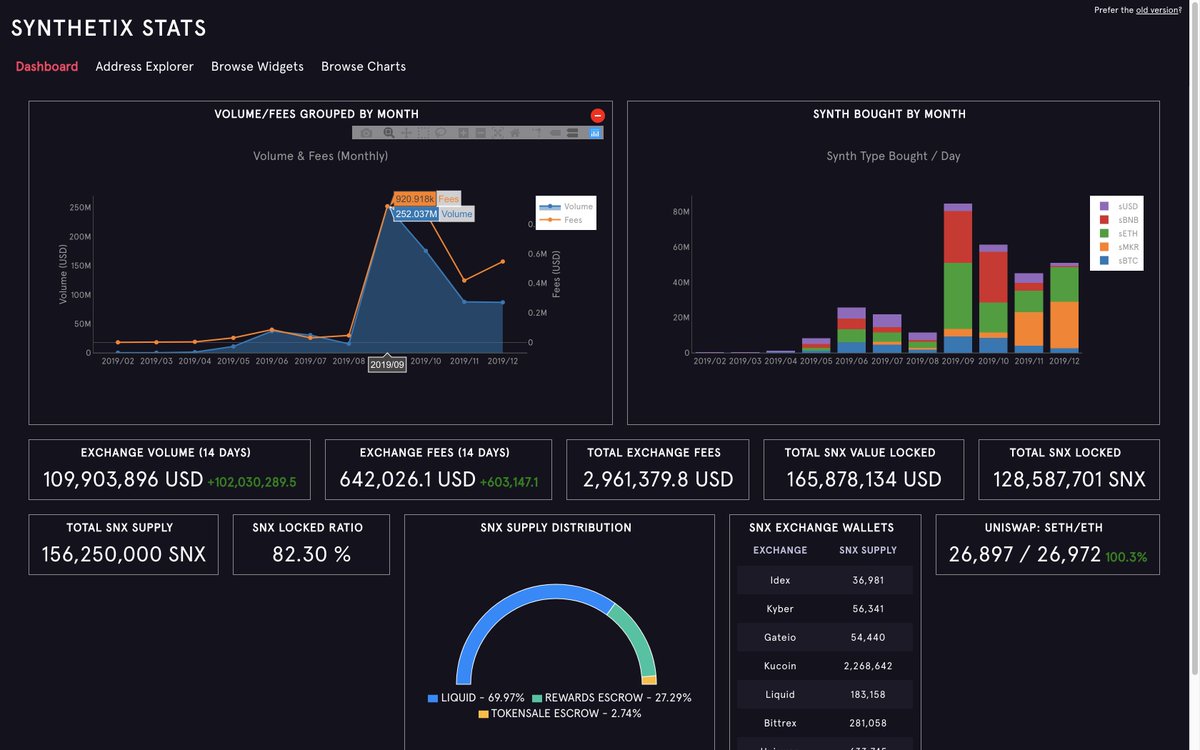Screen dimensions: 1200x750
Task: Click the red sBNB segment of 2019/09 bar
Action: 957,237
